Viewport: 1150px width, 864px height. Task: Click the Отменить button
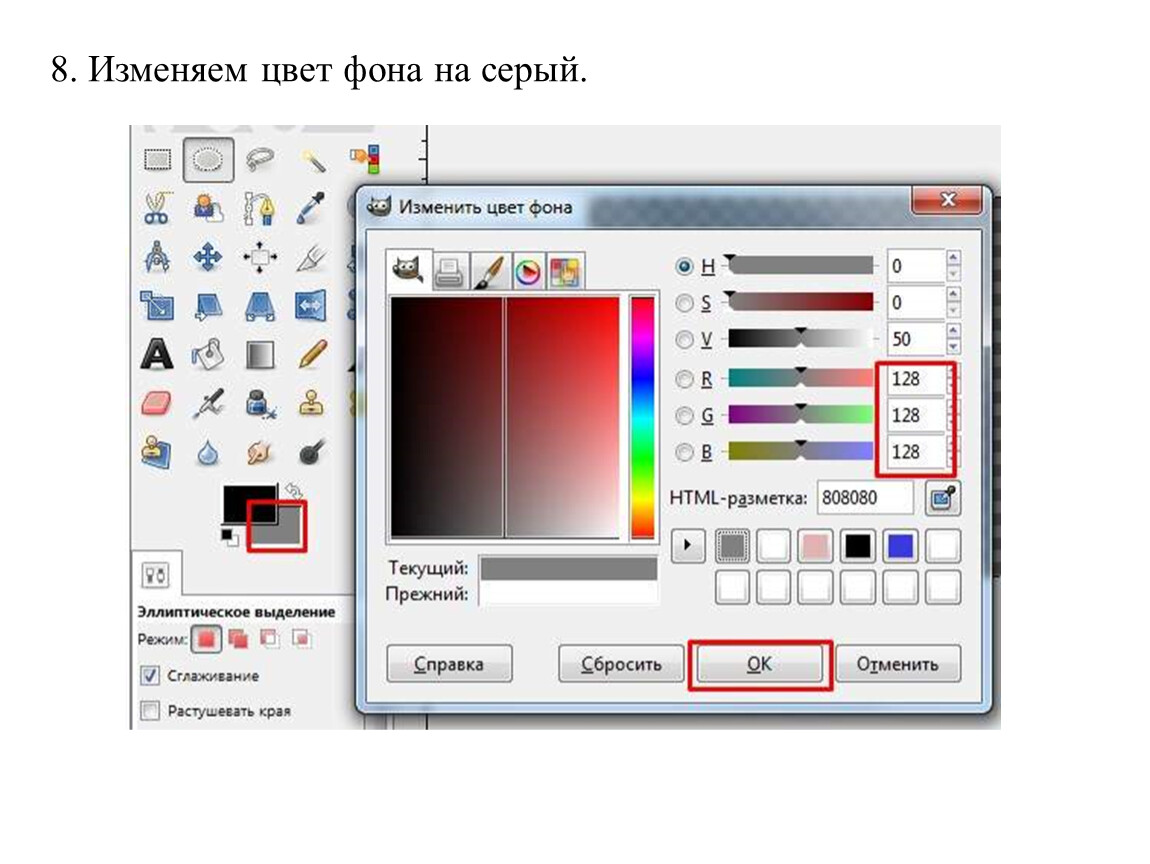tap(898, 664)
